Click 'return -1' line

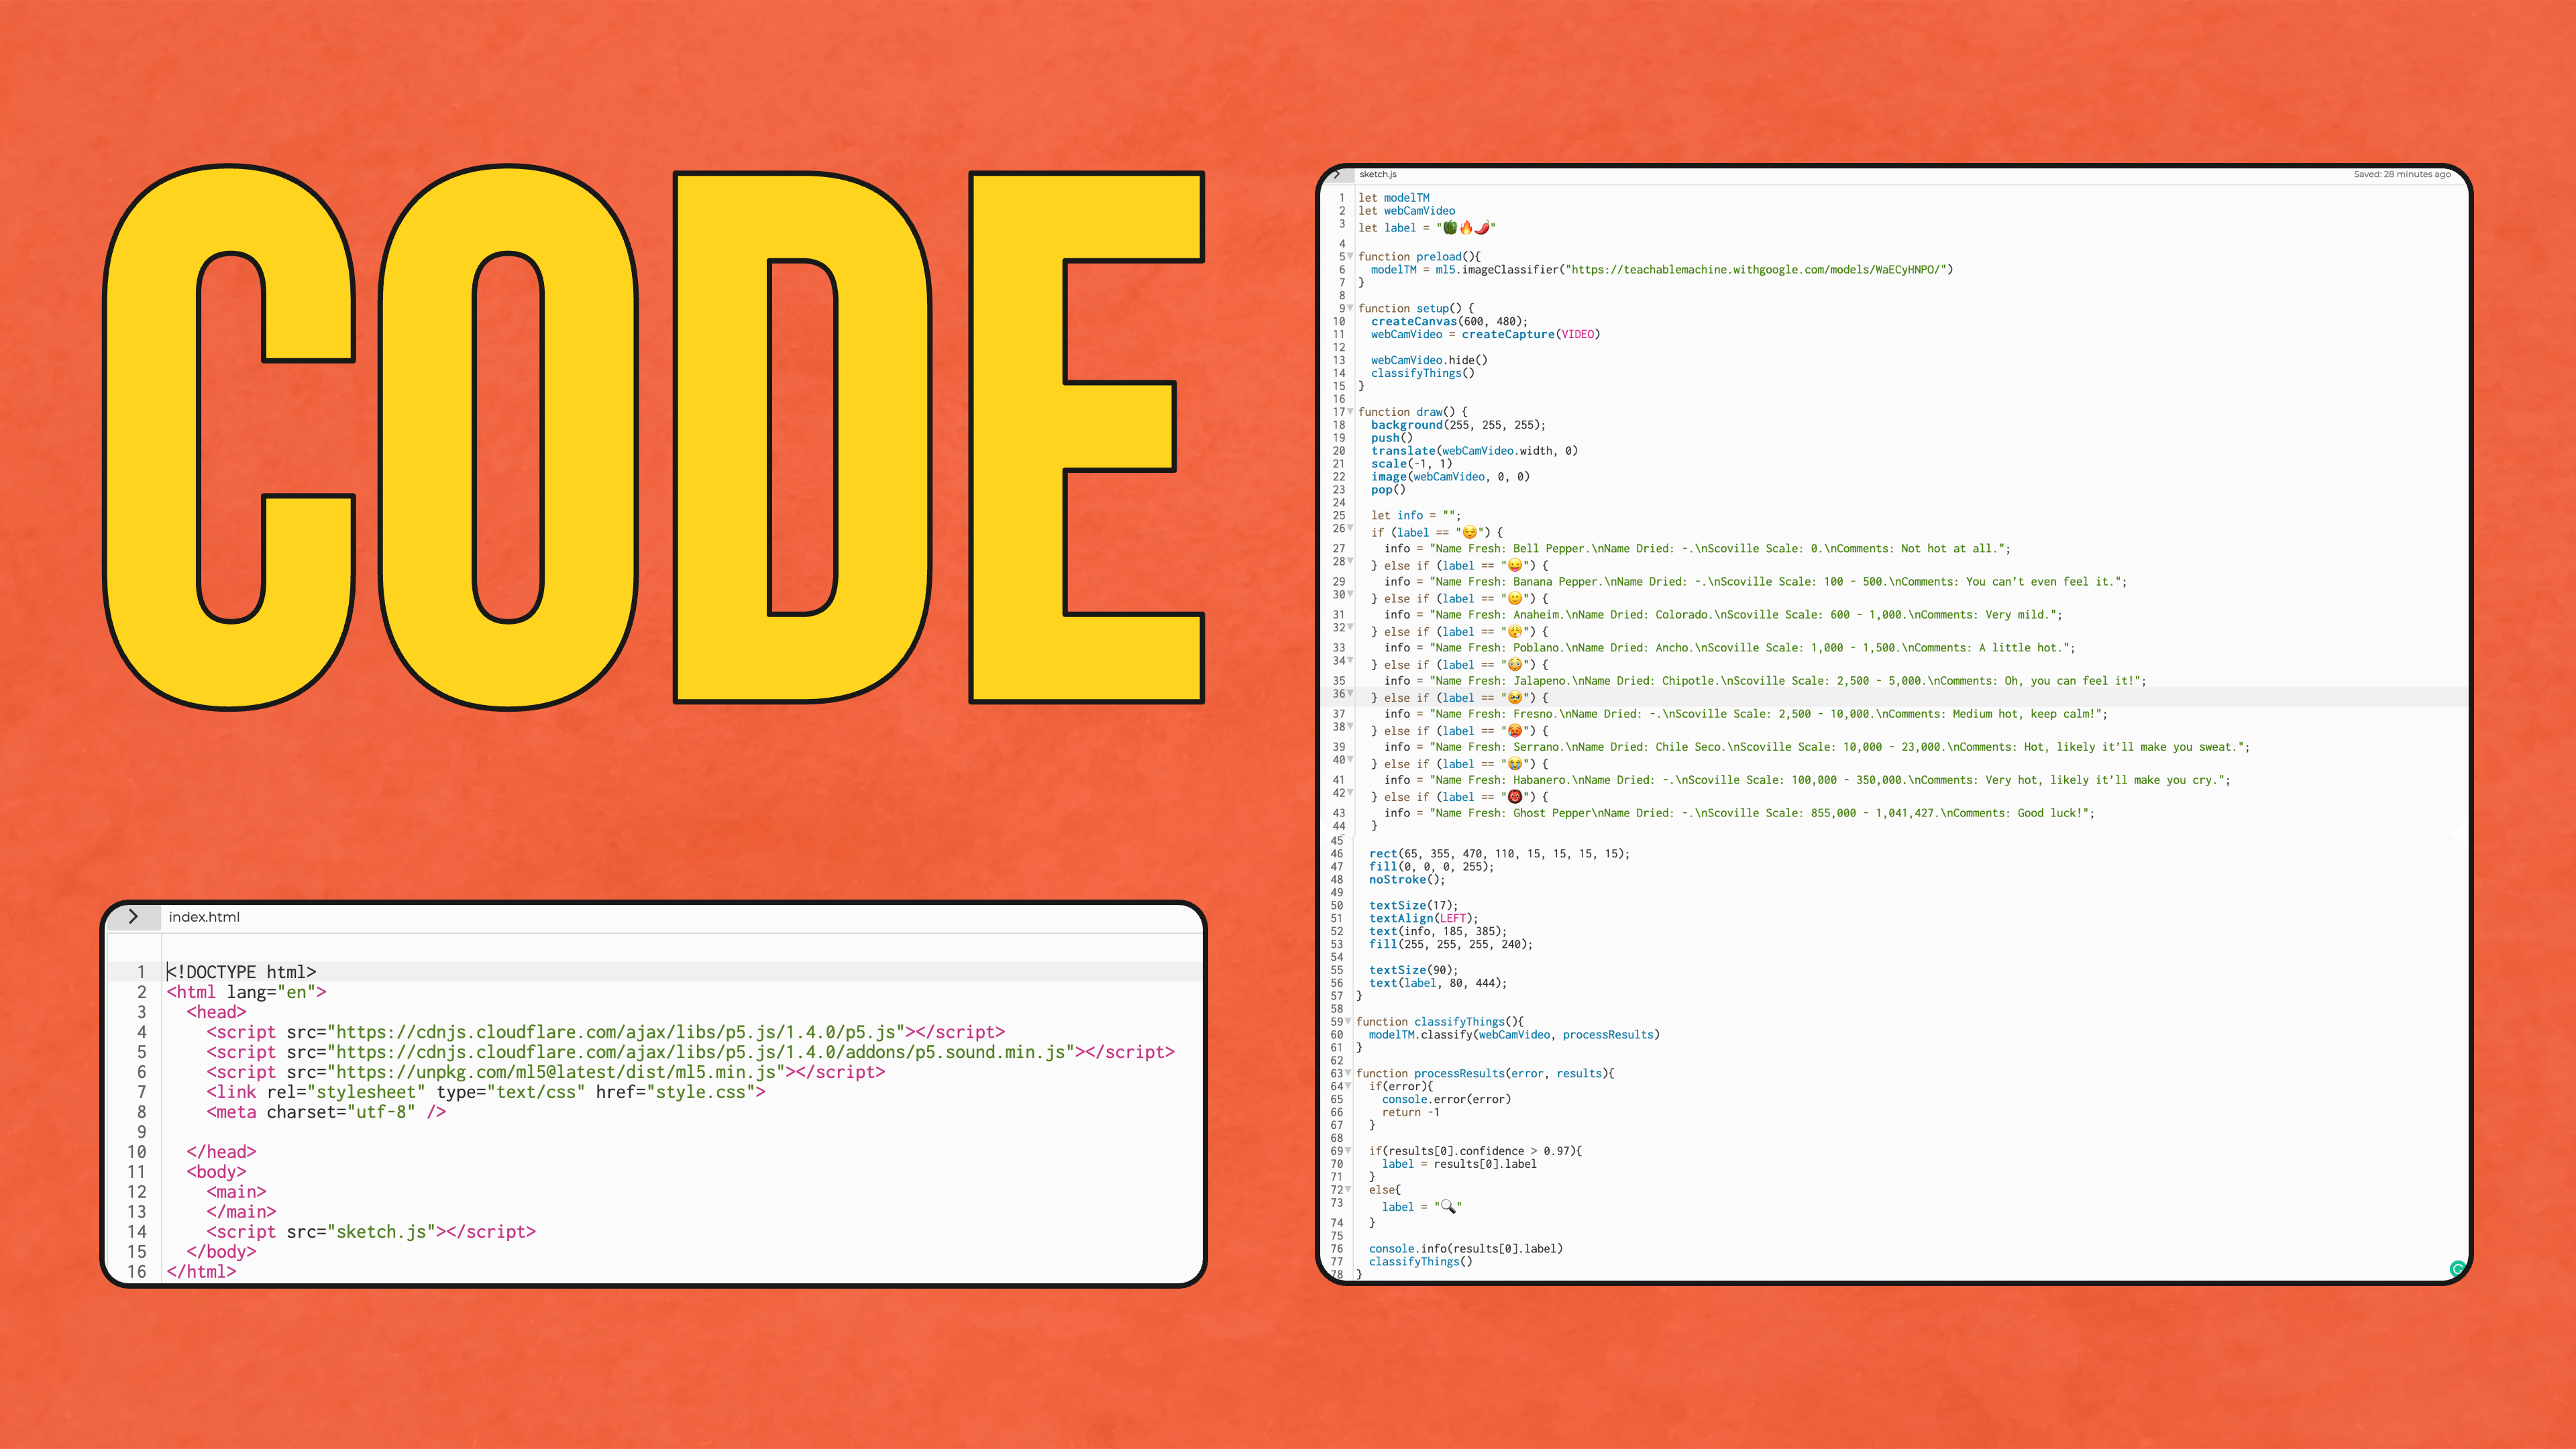click(x=1410, y=1112)
